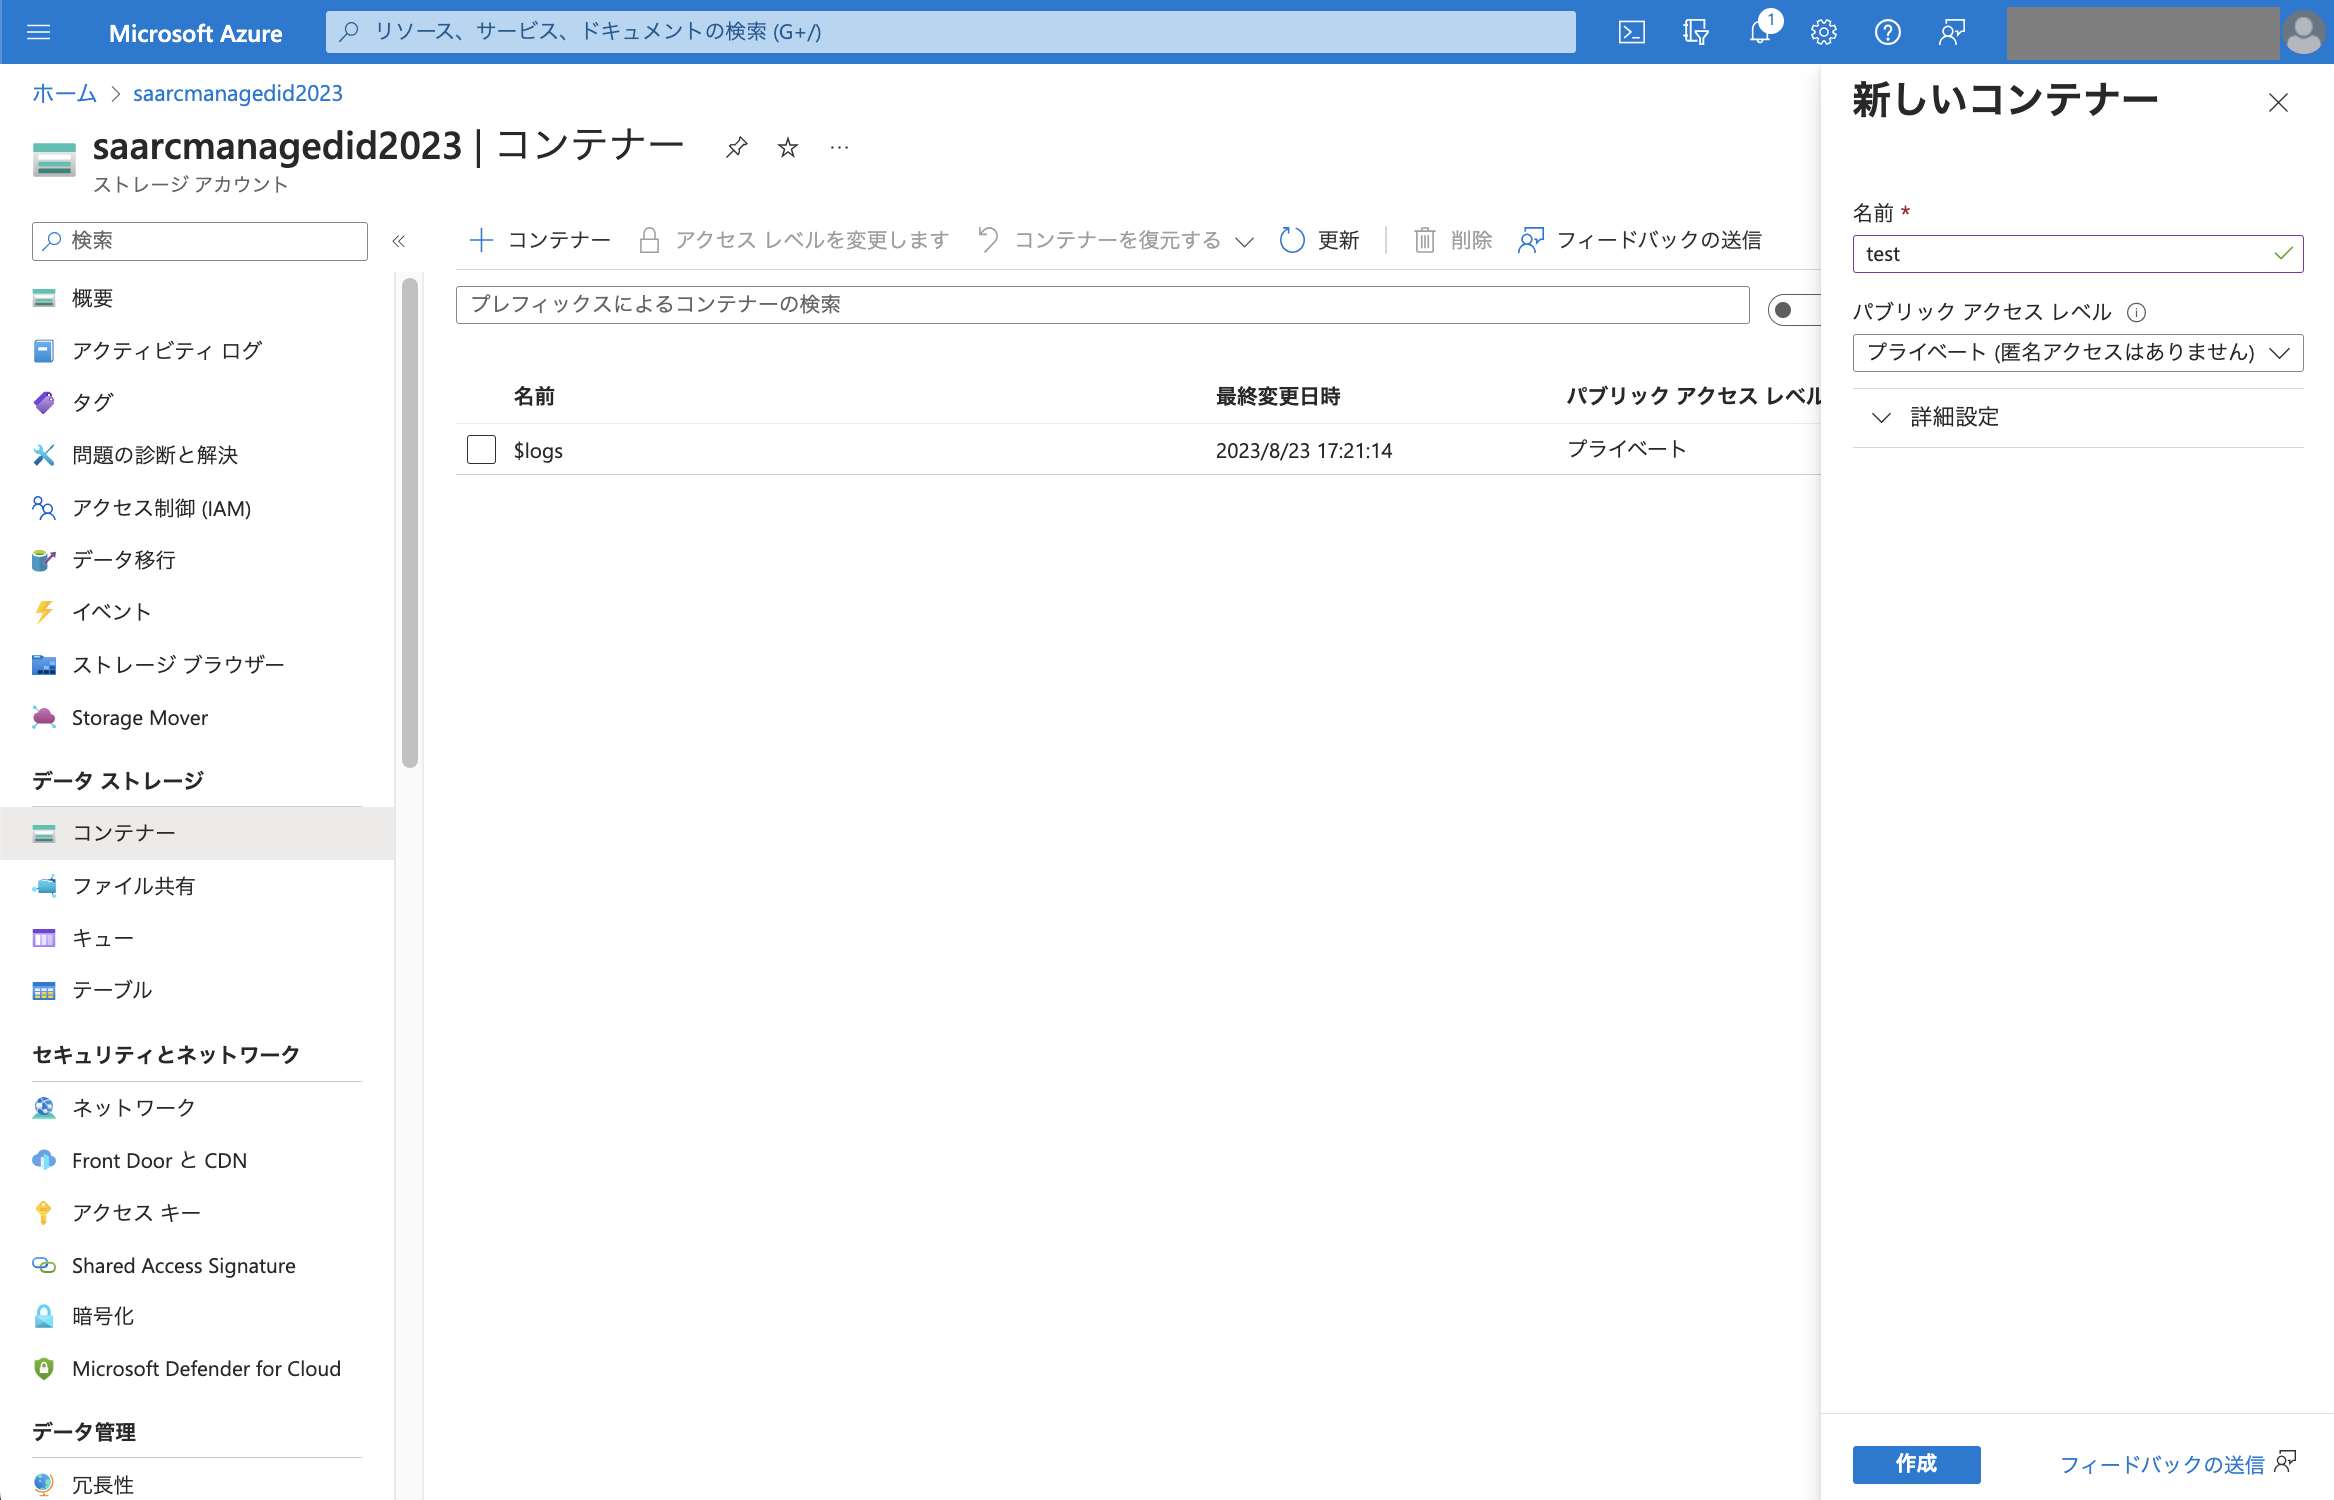Viewport: 2334px width, 1500px height.
Task: Pin the storage account blade to dashboard
Action: click(737, 148)
